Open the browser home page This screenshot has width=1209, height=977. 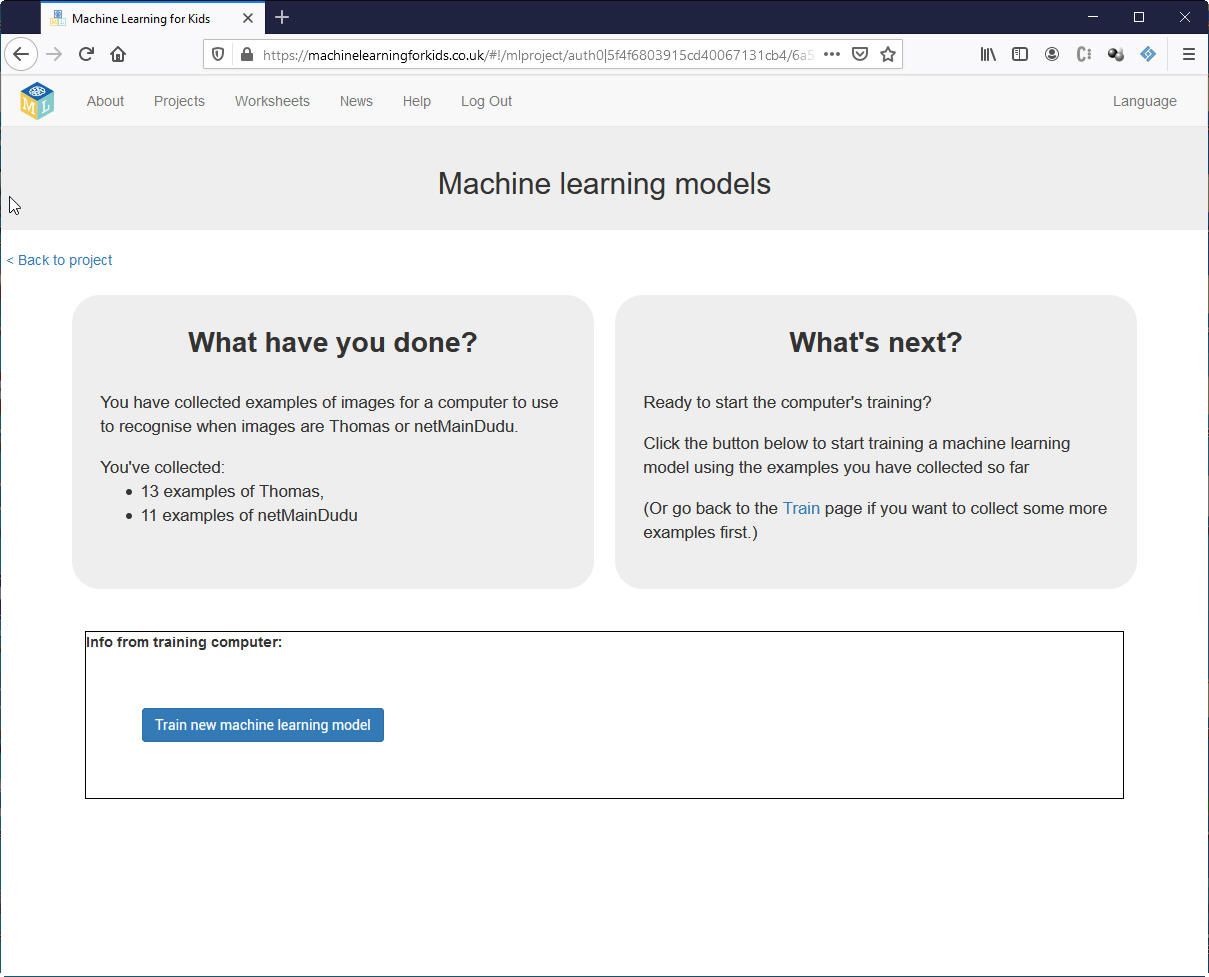tap(118, 54)
